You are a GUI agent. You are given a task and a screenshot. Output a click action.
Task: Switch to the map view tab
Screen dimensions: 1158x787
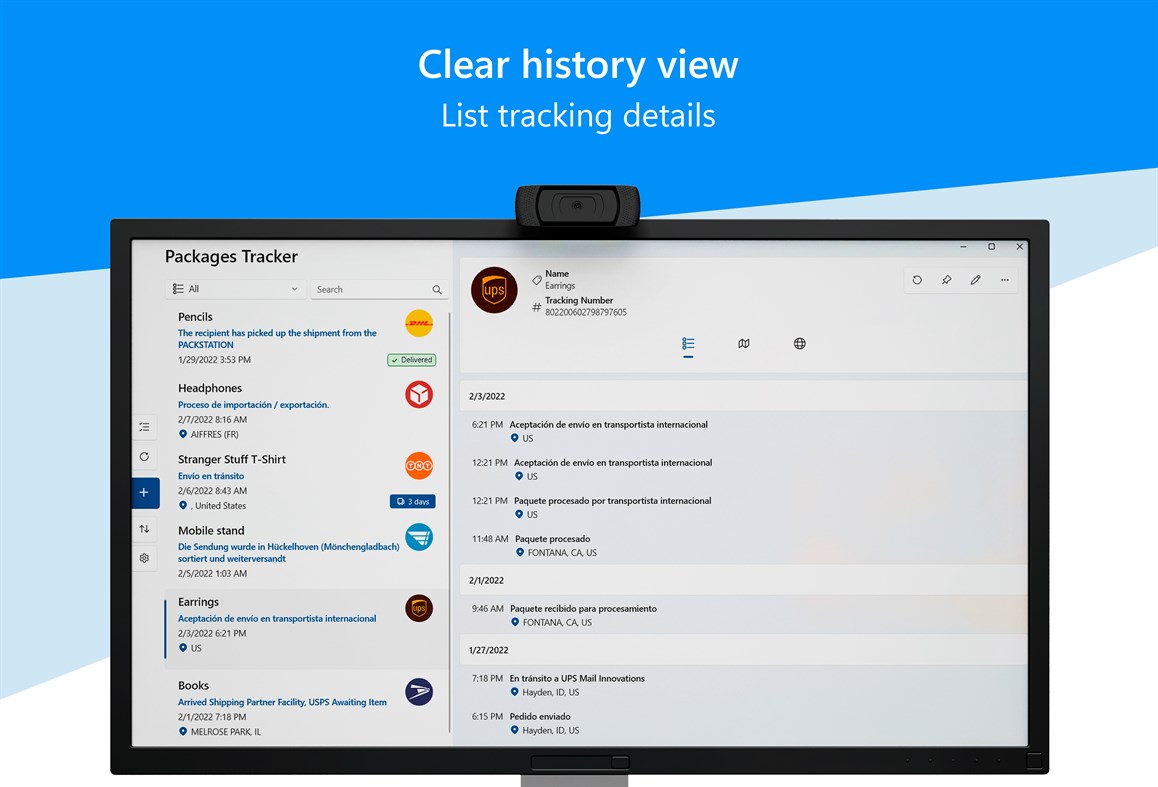(744, 343)
